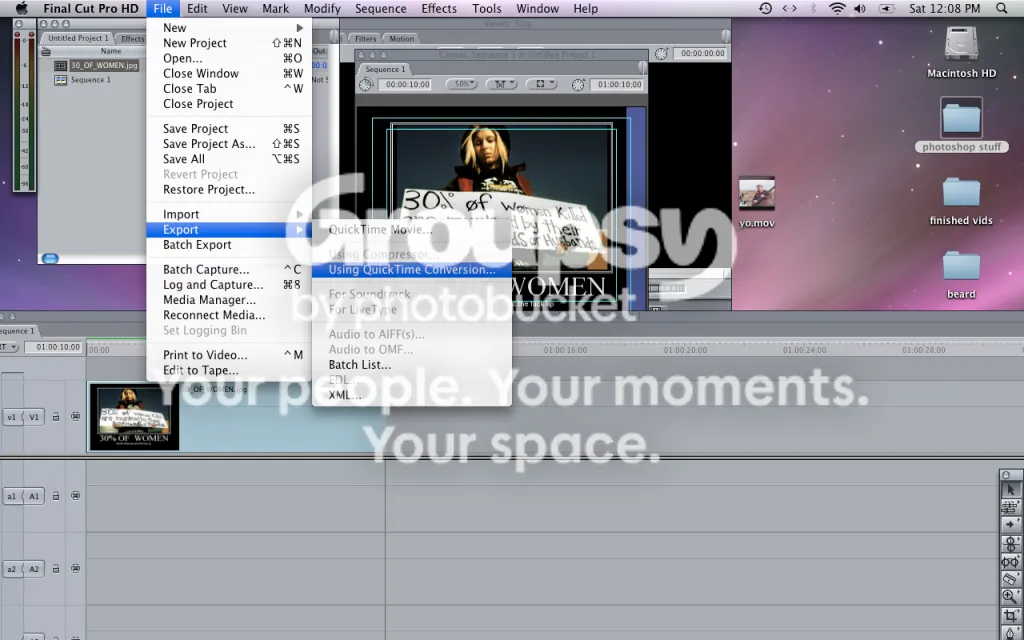Click the a2 source control on audio track
Screen dimensions: 1024x640
12,569
